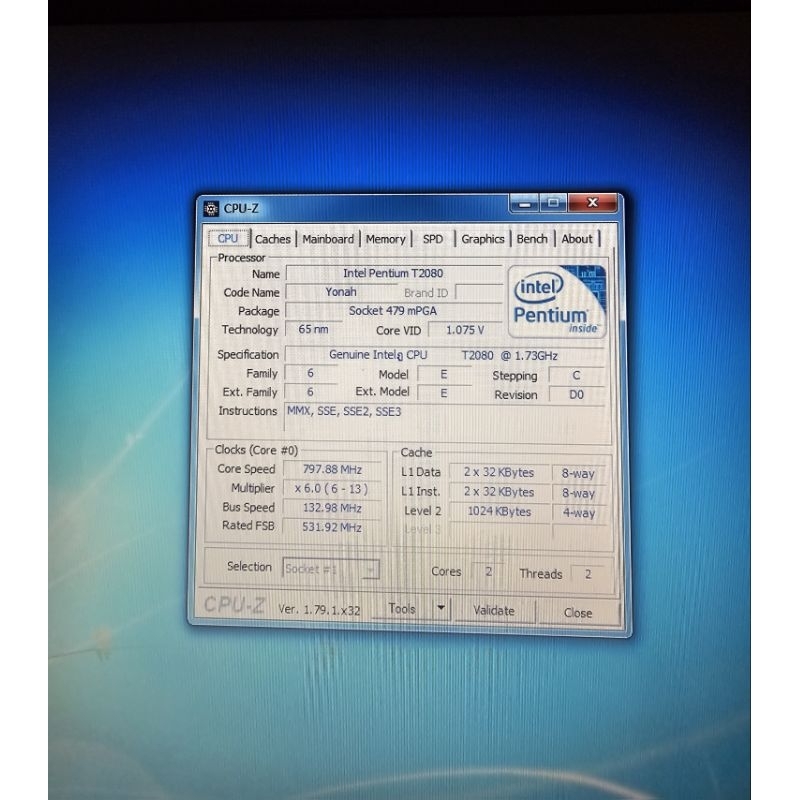Screen dimensions: 800x800
Task: Expand the Tools dropdown arrow
Action: [441, 608]
